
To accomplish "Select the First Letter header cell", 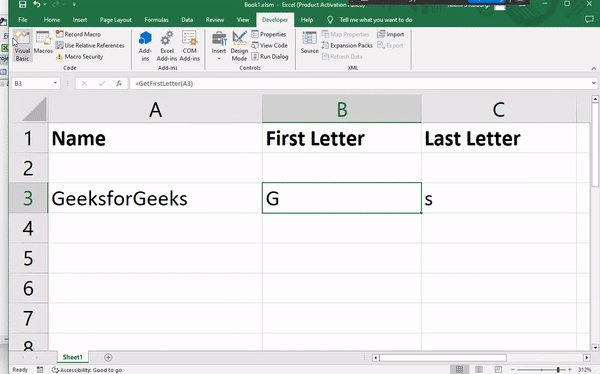I will point(342,138).
